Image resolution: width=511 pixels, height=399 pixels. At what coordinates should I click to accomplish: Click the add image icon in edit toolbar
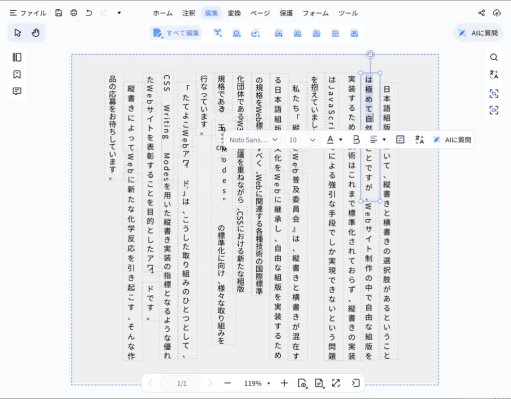(x=237, y=33)
